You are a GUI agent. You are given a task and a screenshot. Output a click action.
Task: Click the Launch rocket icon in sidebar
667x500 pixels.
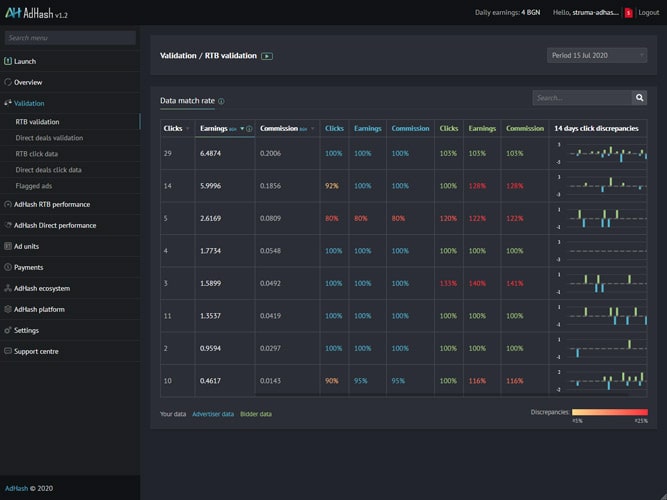8,61
